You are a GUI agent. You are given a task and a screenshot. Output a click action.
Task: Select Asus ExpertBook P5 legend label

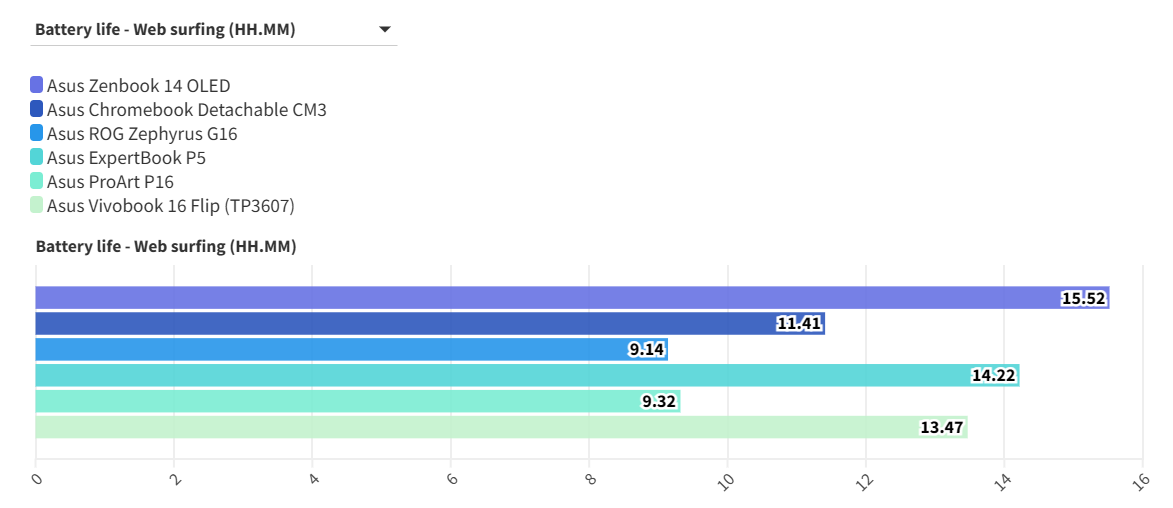tap(126, 158)
